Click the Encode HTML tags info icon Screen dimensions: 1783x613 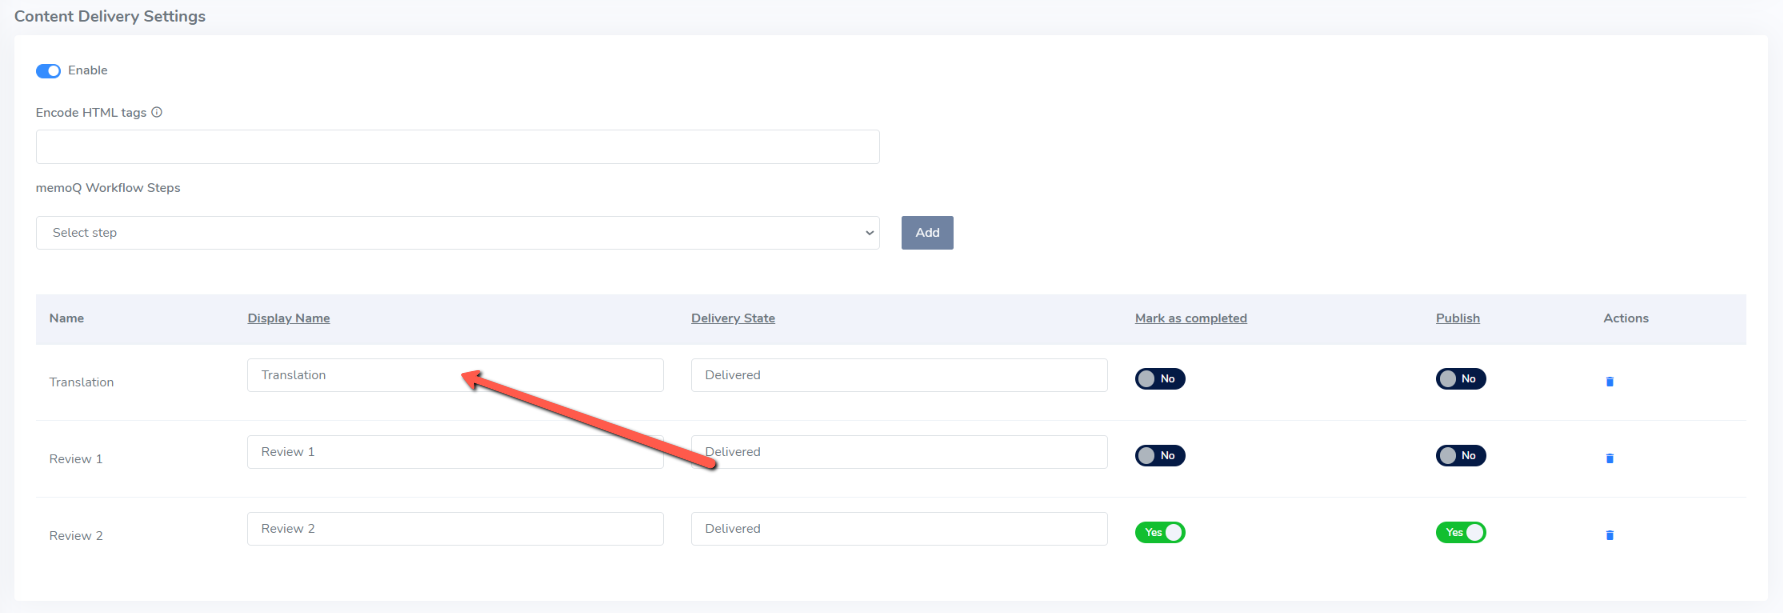point(157,113)
